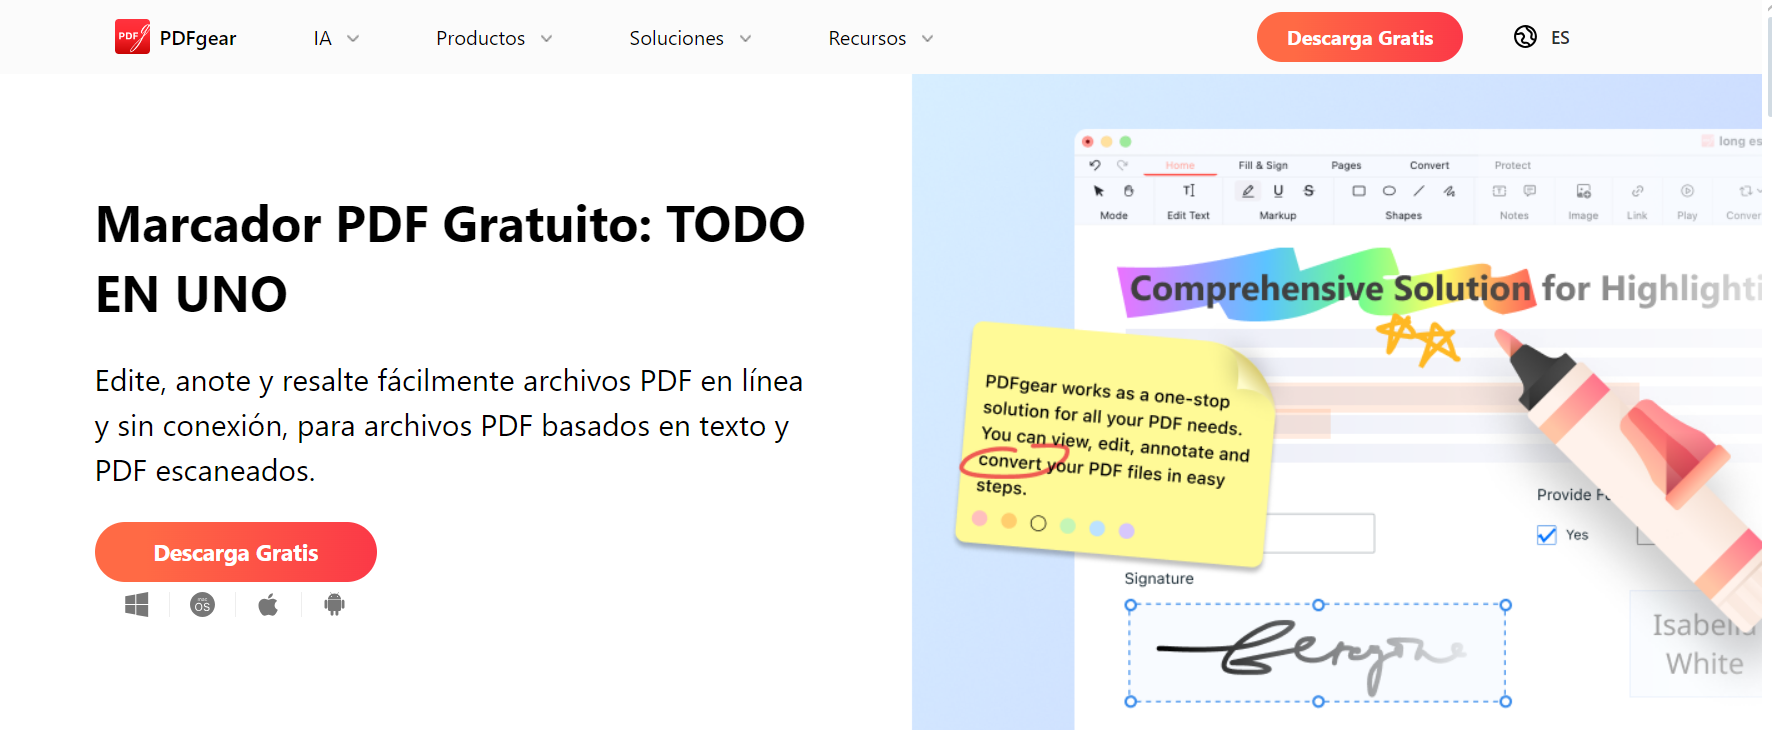Pick the purple sticky note color dot
This screenshot has width=1772, height=732.
coord(1127,531)
